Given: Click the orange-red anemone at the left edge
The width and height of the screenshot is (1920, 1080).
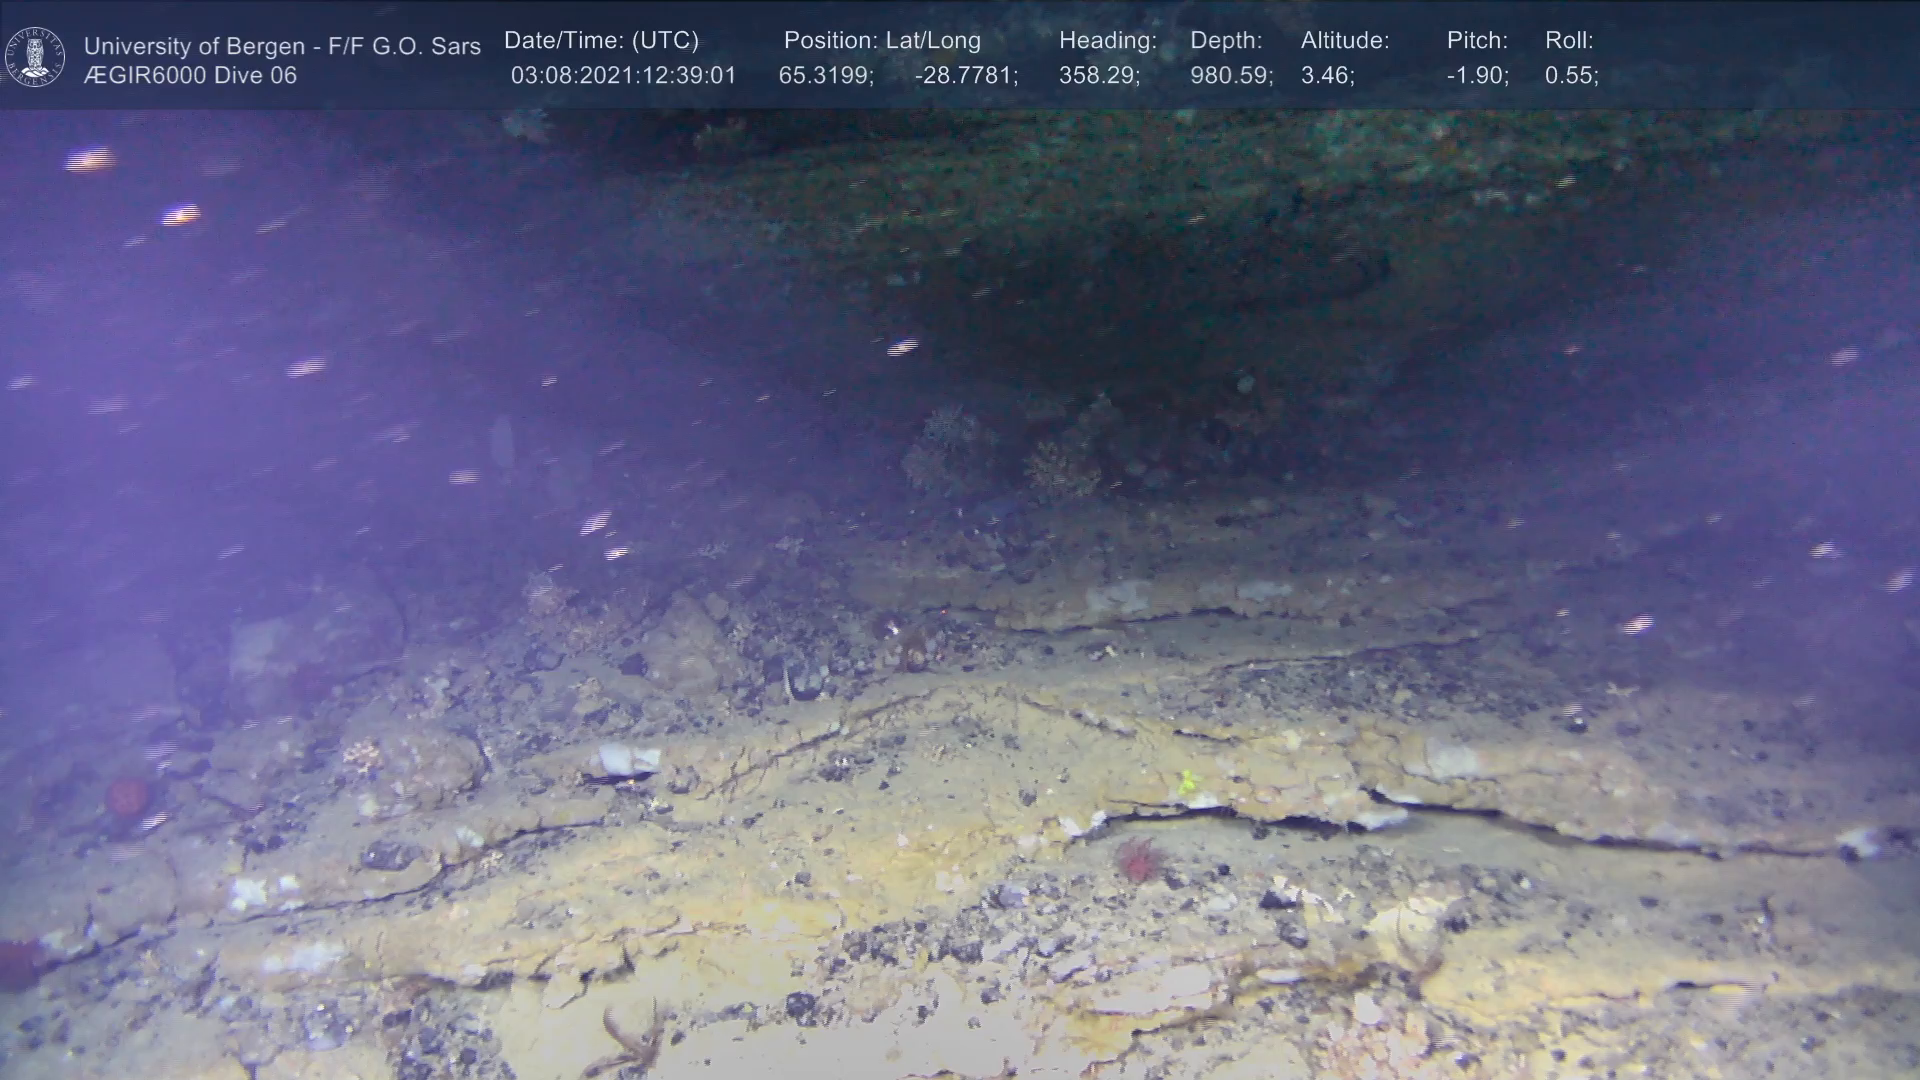Looking at the screenshot, I should 127,796.
